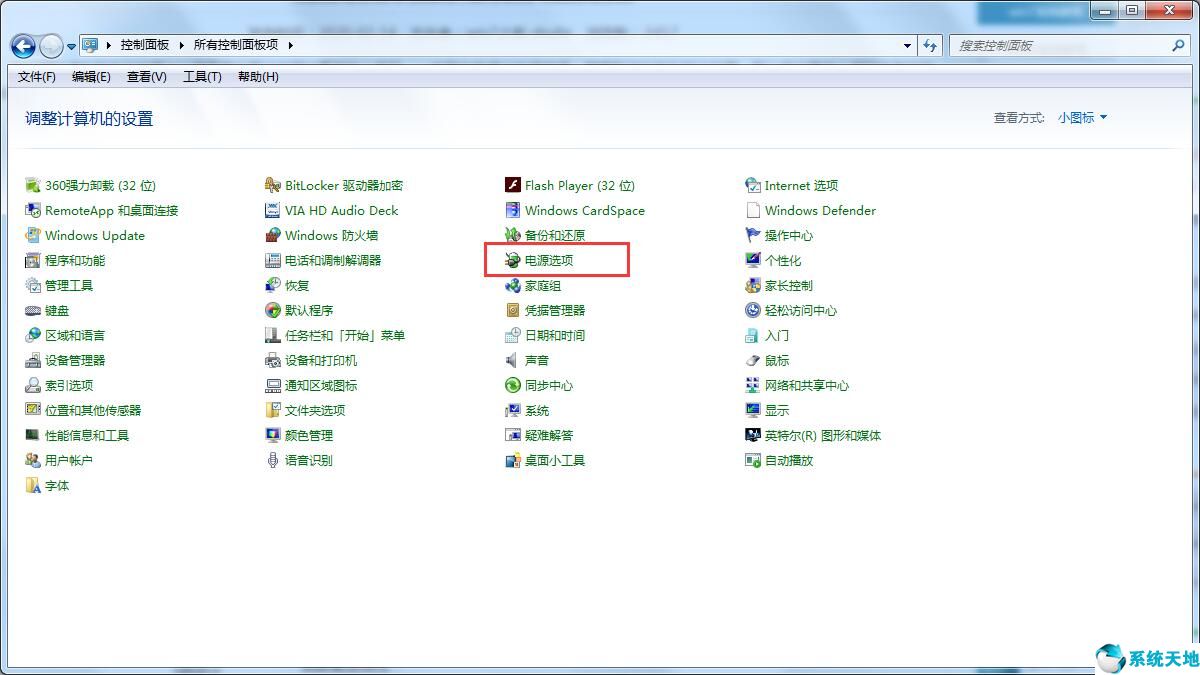Image resolution: width=1200 pixels, height=675 pixels.
Task: Click the 设备和打印机 icon
Action: [273, 360]
